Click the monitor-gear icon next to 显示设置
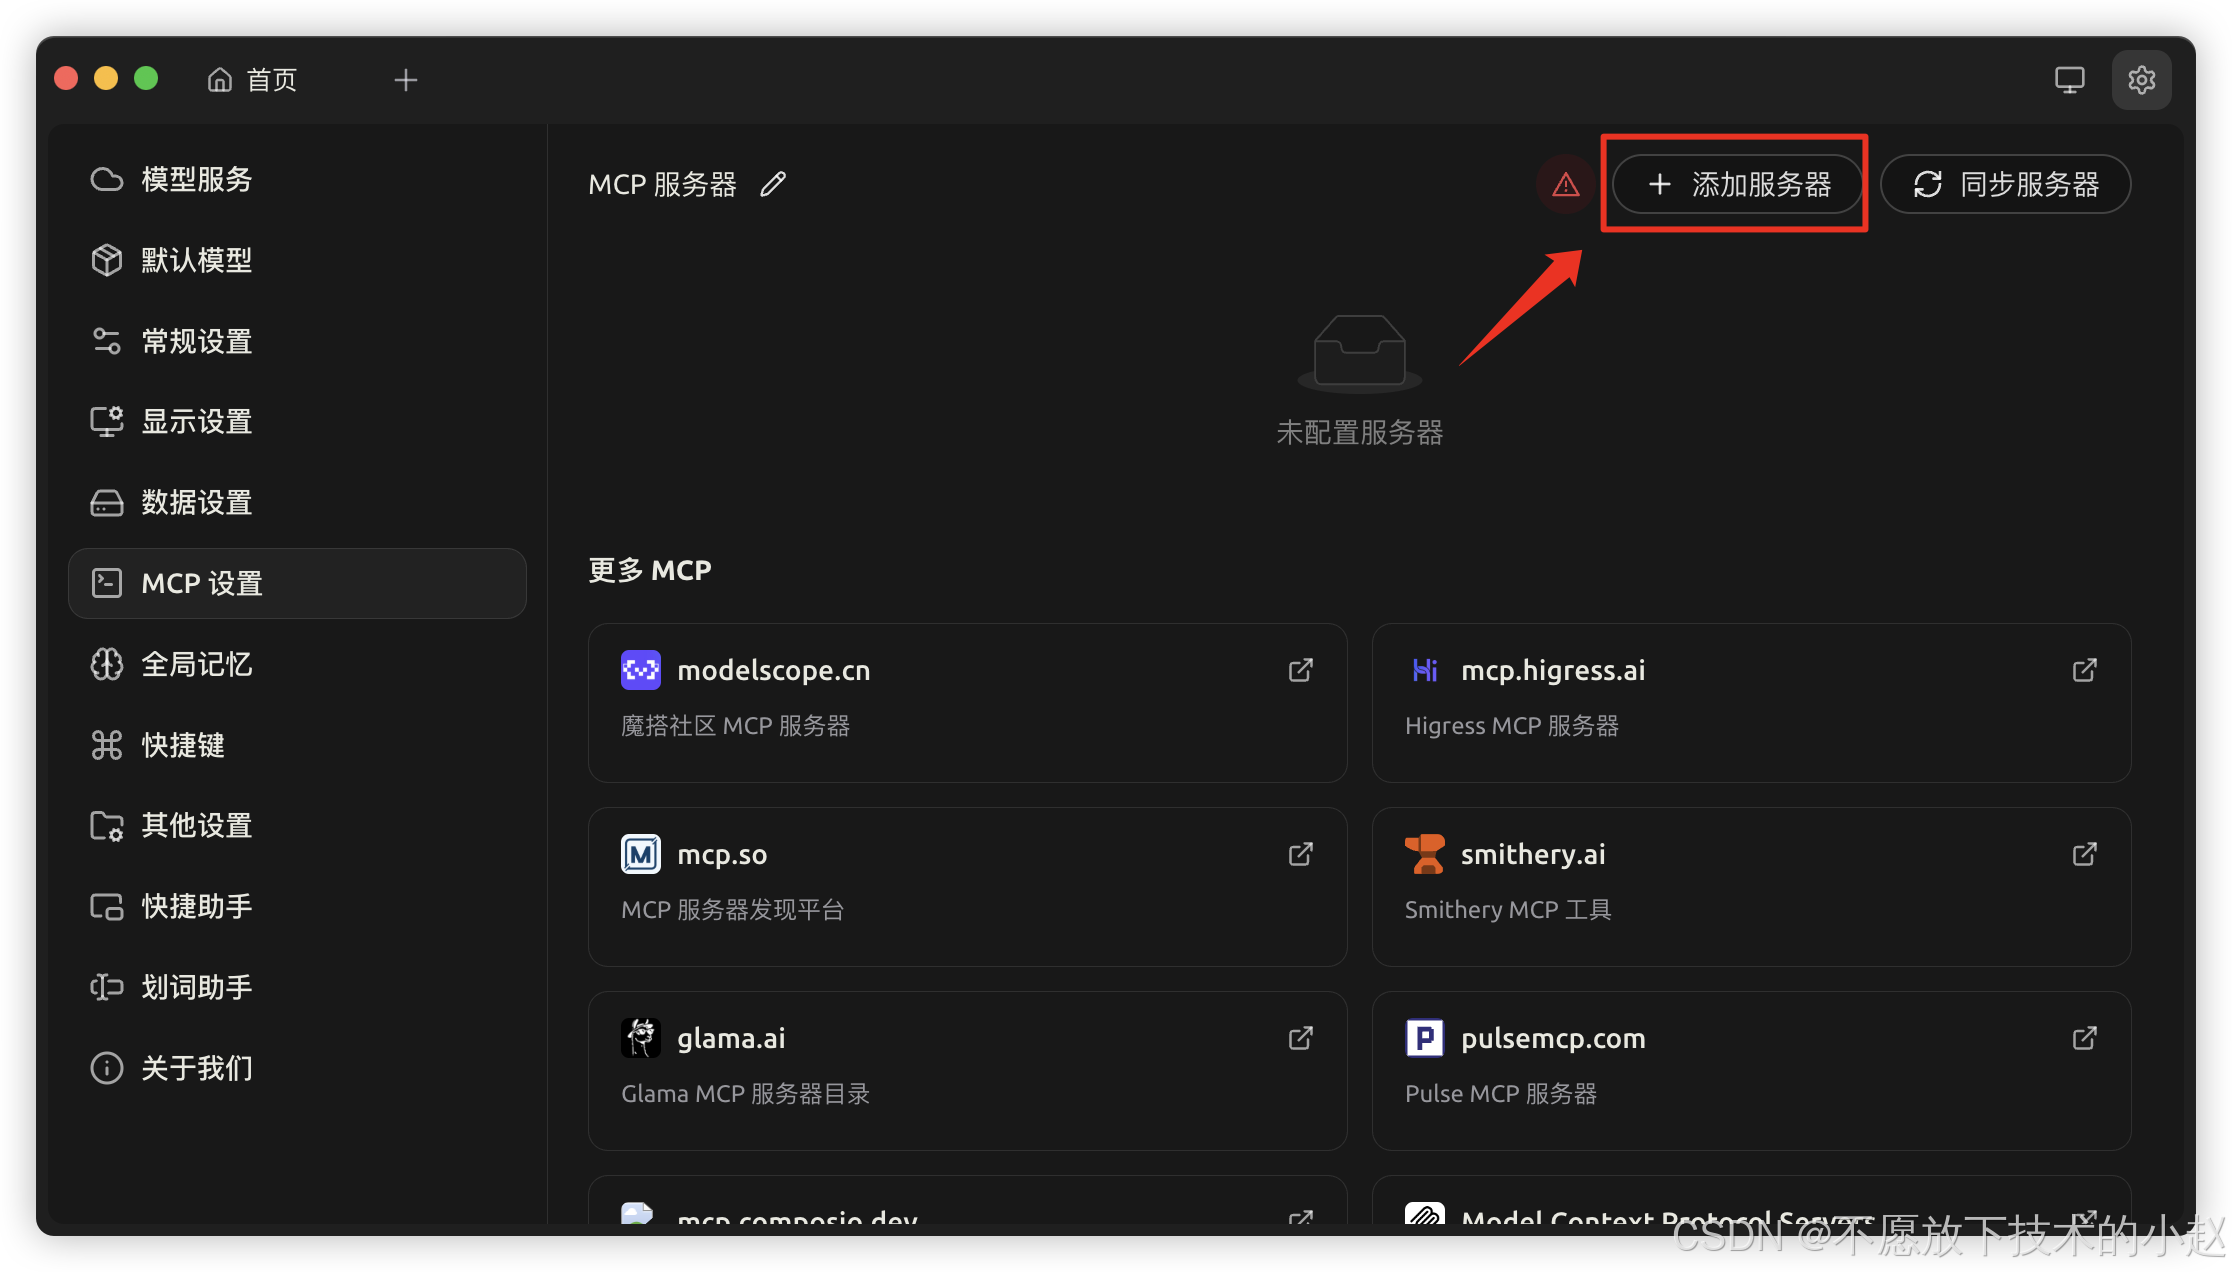 107,422
